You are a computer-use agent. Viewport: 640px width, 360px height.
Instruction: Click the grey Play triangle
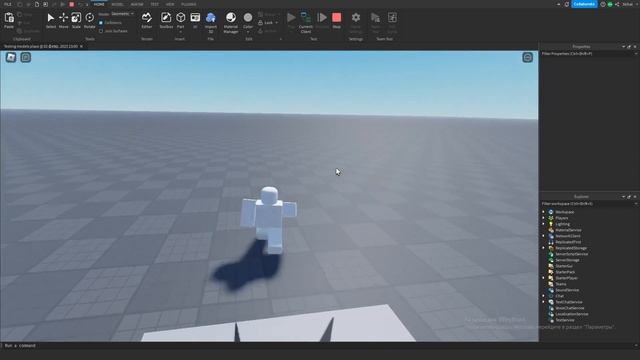[291, 18]
